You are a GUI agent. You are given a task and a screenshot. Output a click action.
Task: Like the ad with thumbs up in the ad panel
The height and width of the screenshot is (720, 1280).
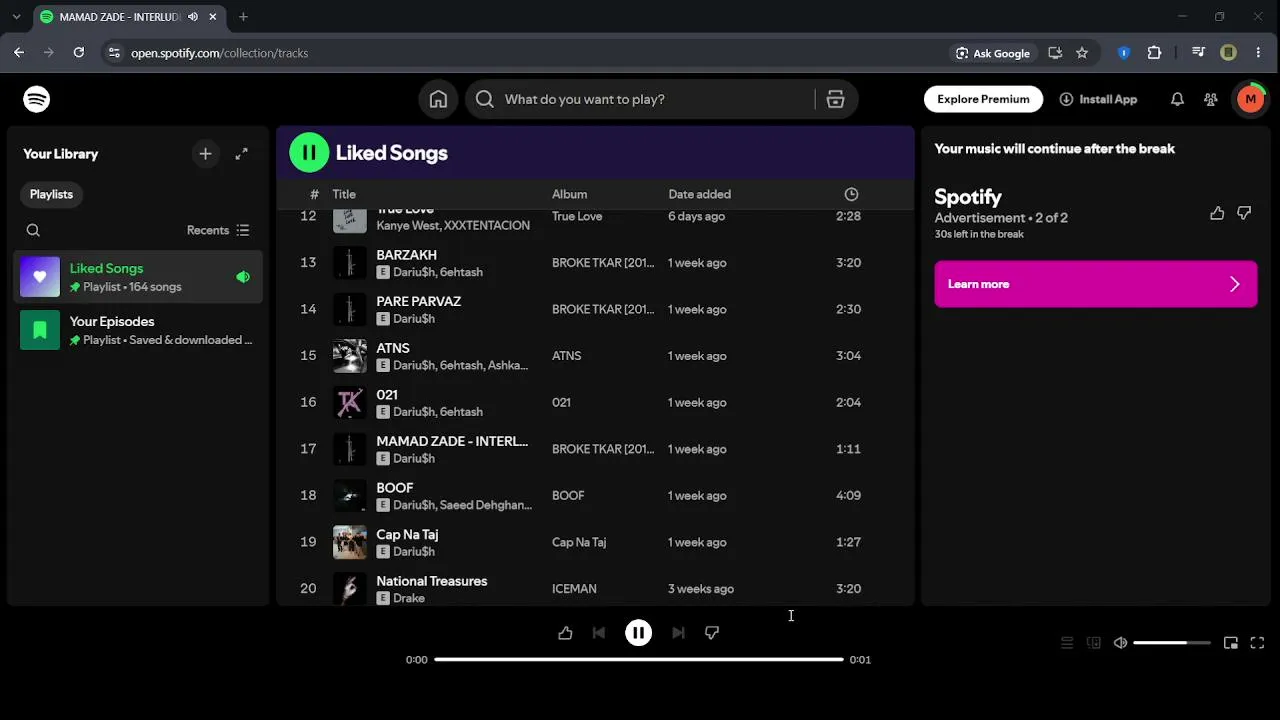1217,213
